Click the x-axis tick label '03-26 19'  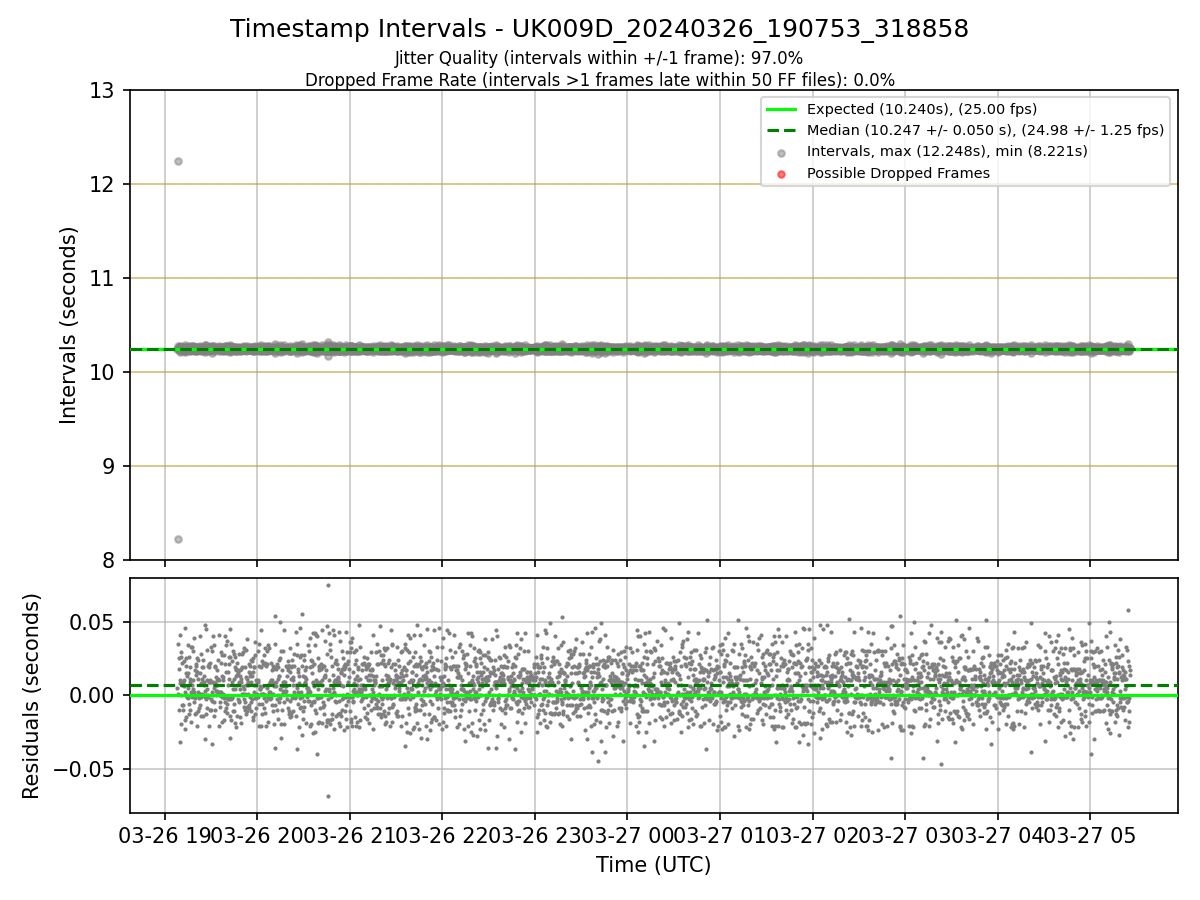click(x=165, y=836)
